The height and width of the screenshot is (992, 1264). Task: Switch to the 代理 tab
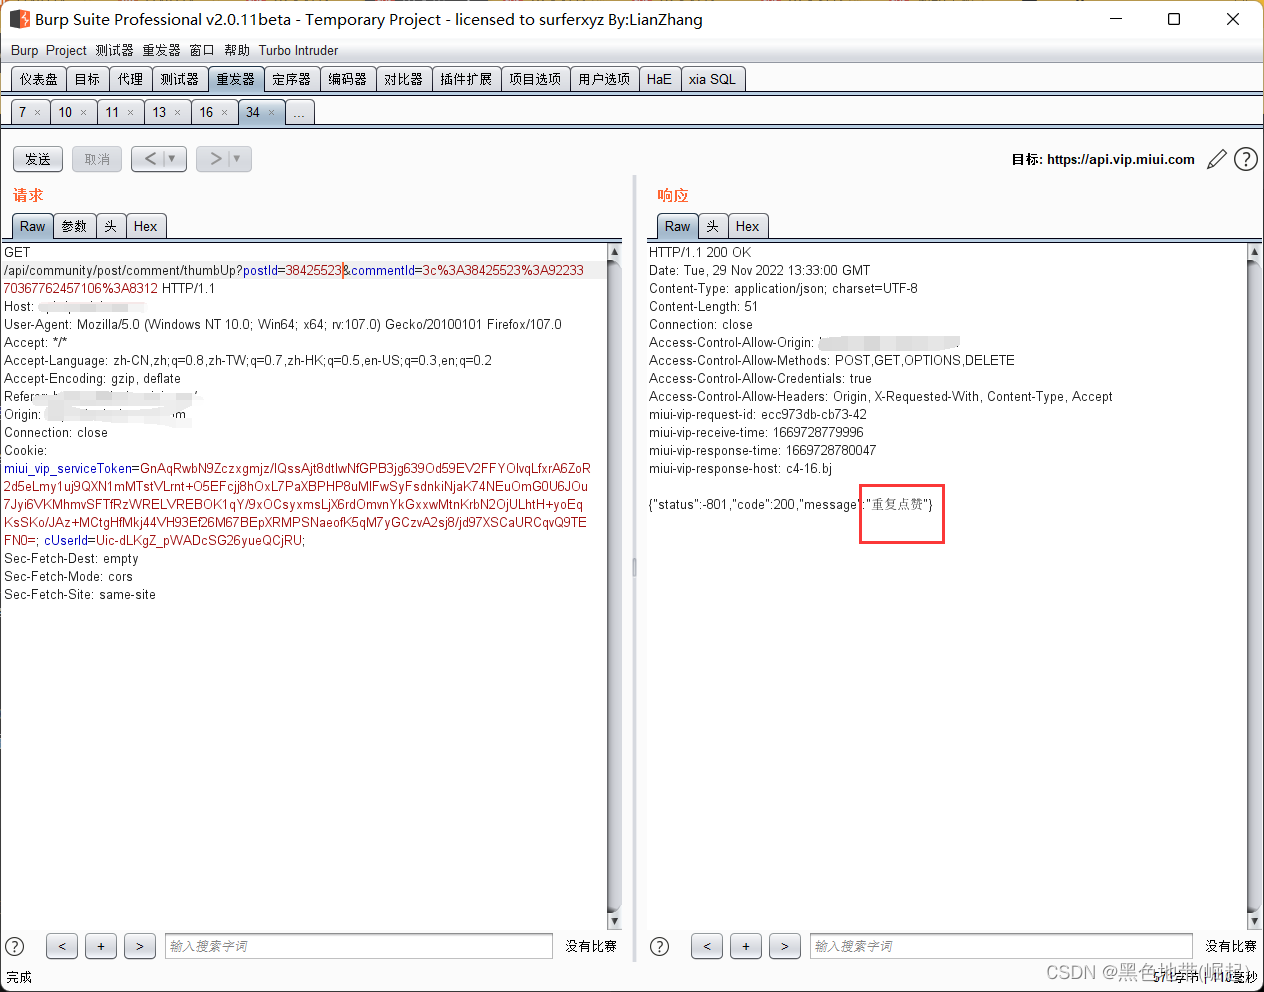(130, 79)
